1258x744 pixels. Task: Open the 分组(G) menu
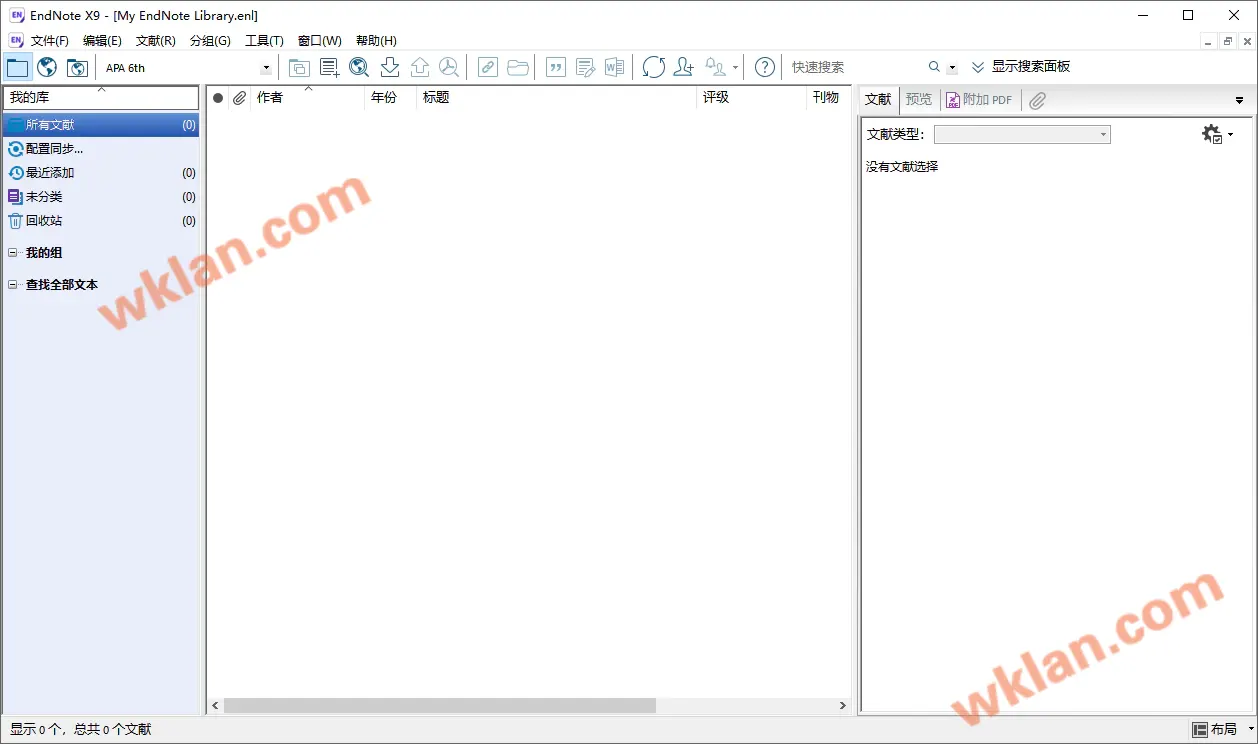[210, 41]
